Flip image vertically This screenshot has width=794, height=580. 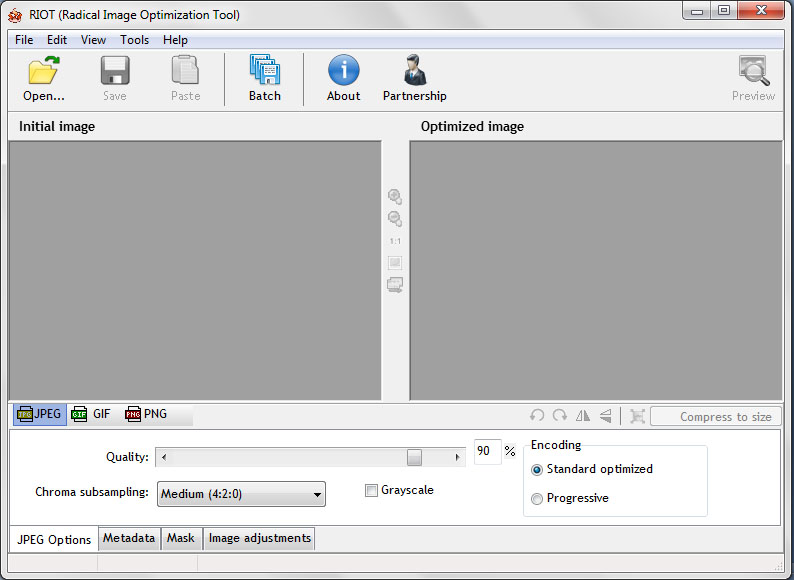[x=606, y=416]
